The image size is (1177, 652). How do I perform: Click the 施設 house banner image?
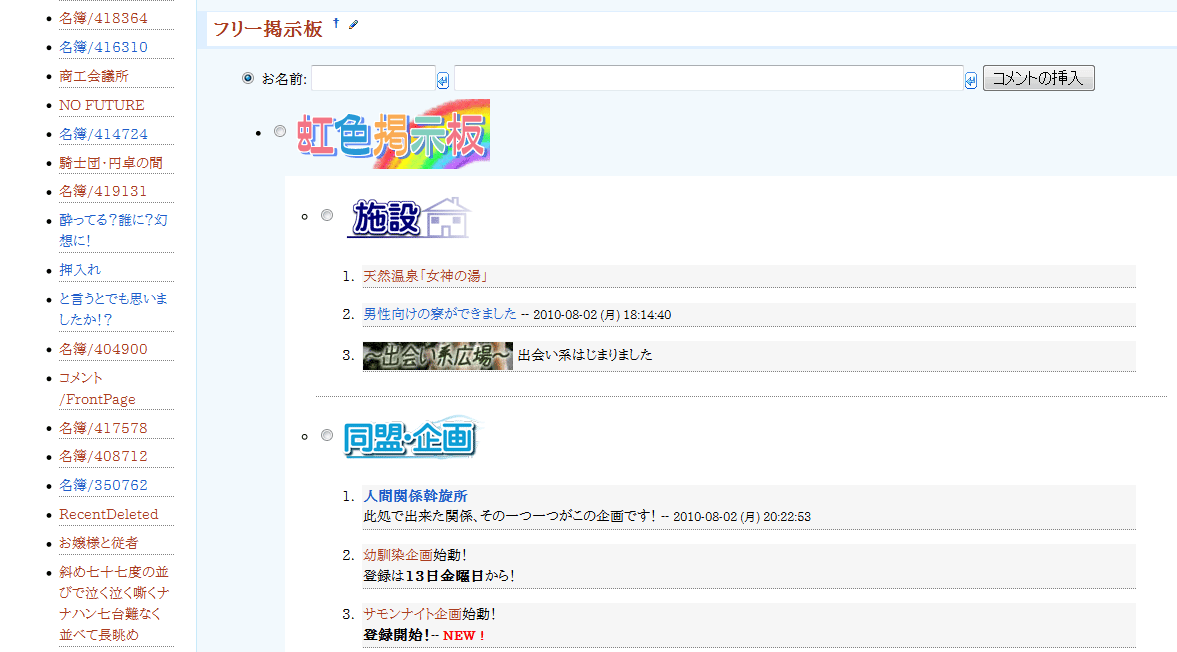coord(408,217)
